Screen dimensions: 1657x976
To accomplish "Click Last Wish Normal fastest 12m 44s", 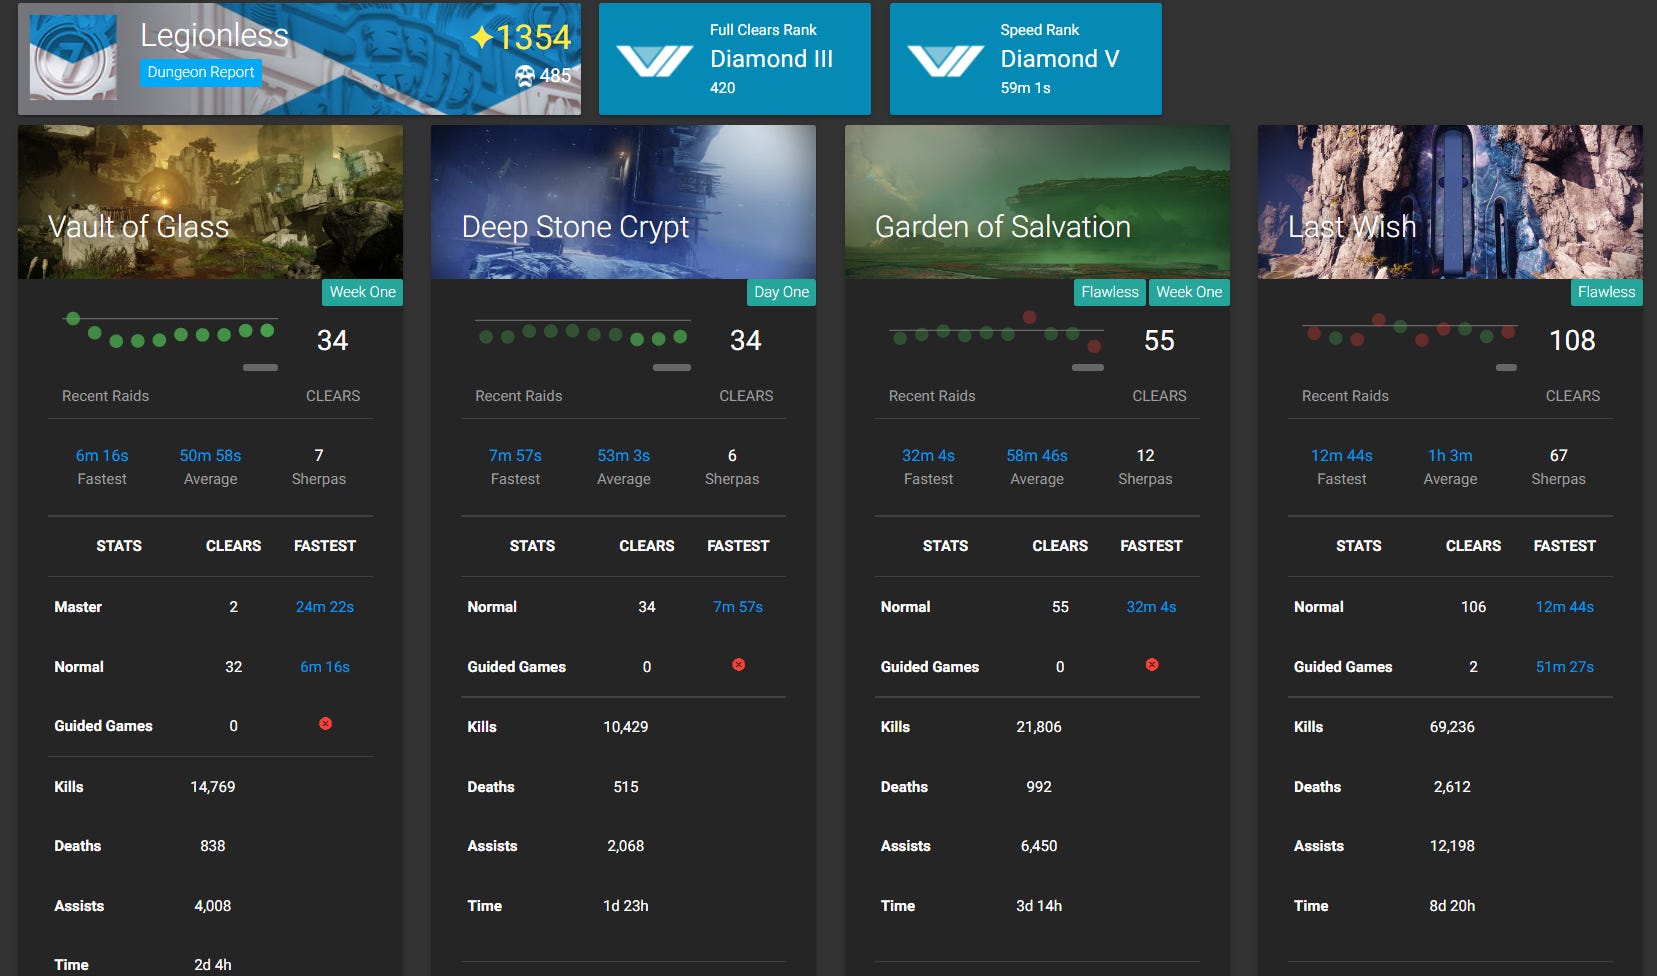I will (1565, 607).
